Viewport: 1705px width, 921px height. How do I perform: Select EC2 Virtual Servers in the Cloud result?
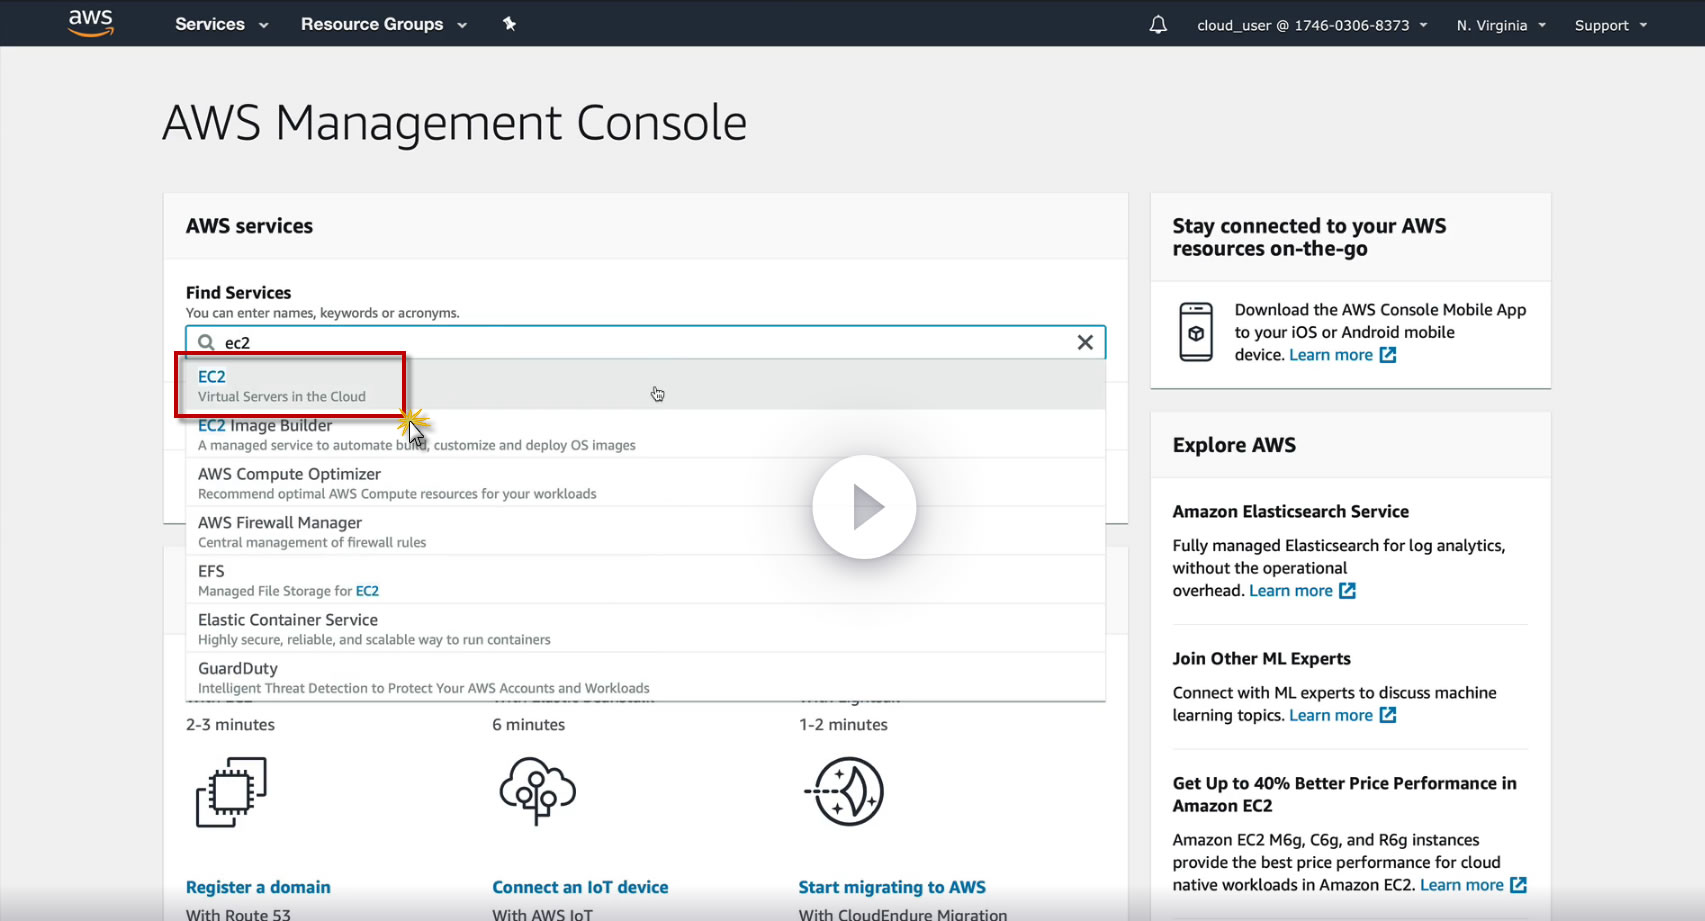tap(283, 385)
